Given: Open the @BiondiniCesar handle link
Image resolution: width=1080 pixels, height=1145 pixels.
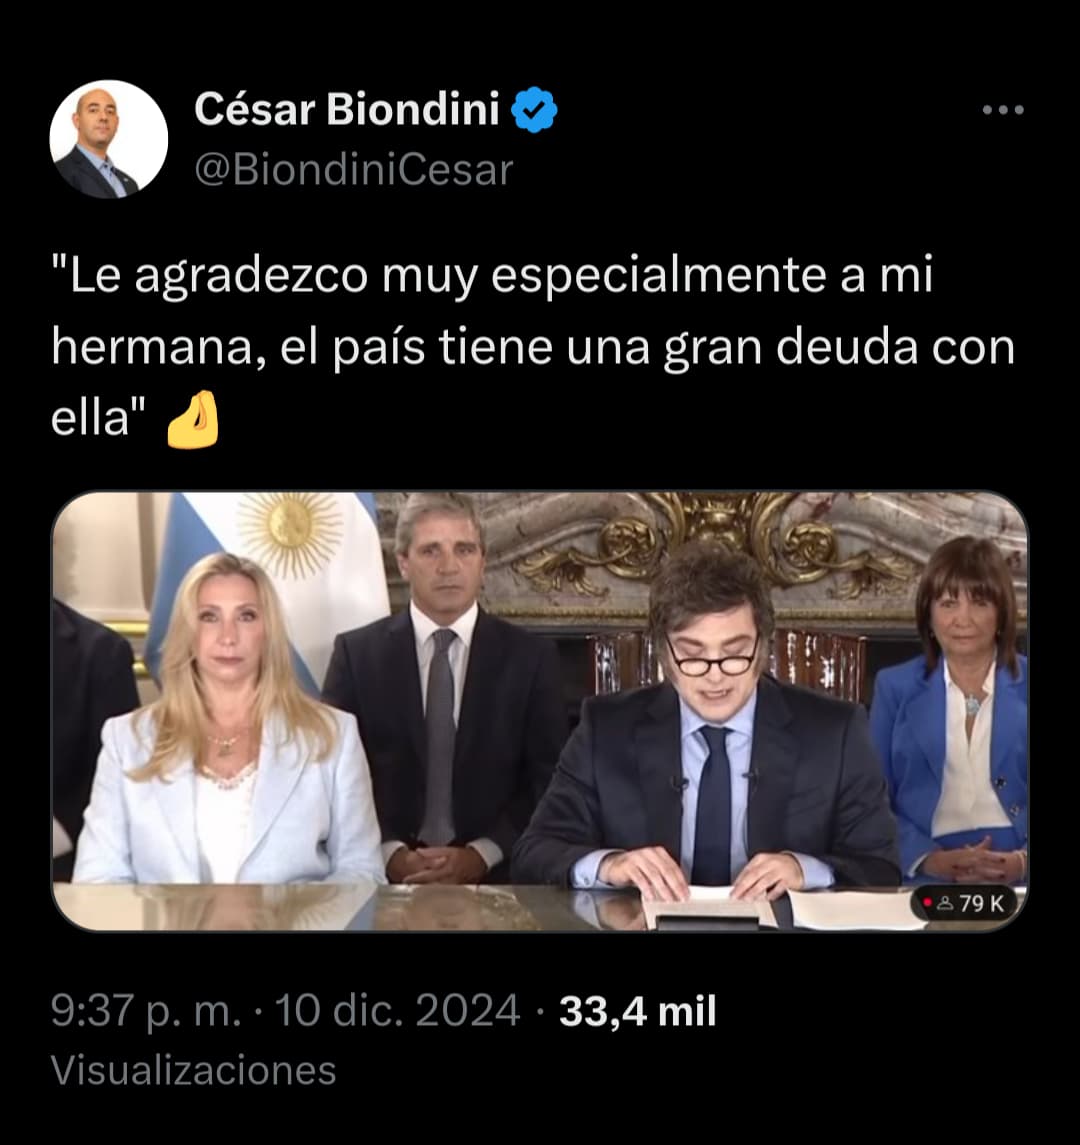Looking at the screenshot, I should [x=353, y=170].
